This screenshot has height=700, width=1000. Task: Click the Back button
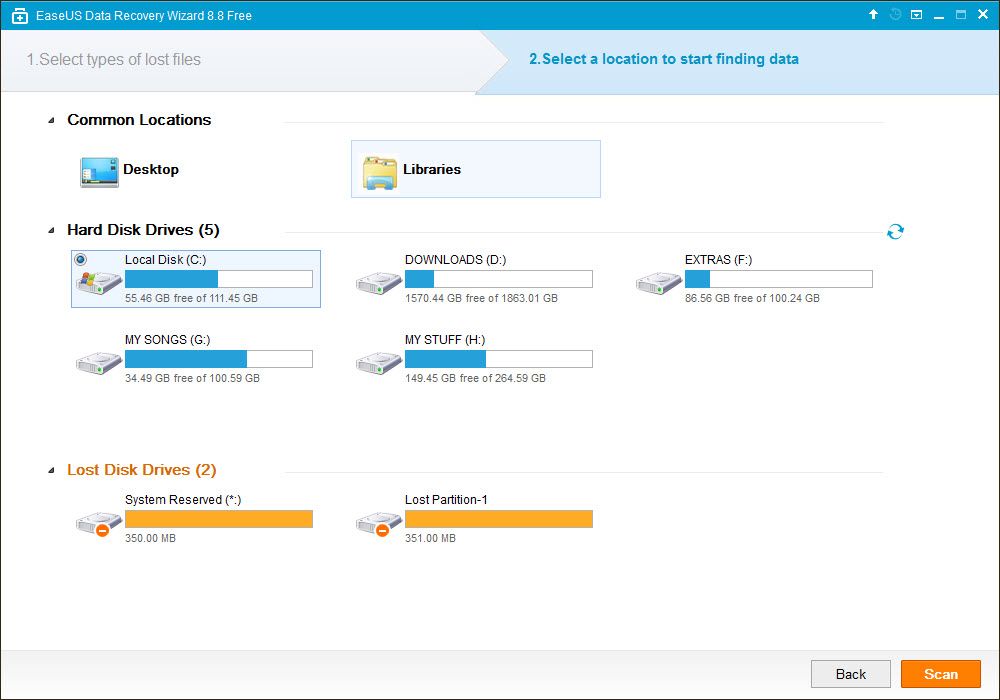(851, 674)
